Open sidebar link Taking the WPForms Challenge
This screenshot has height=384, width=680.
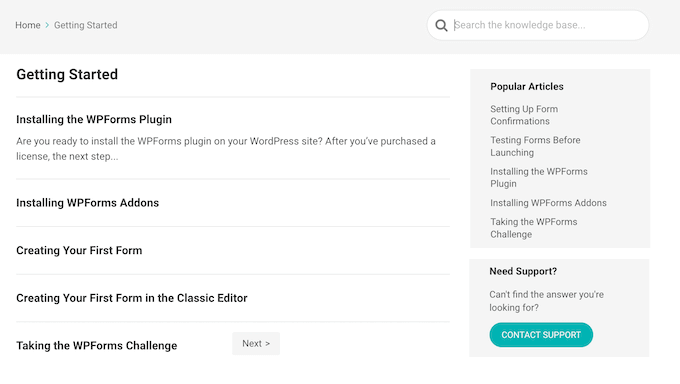click(533, 228)
